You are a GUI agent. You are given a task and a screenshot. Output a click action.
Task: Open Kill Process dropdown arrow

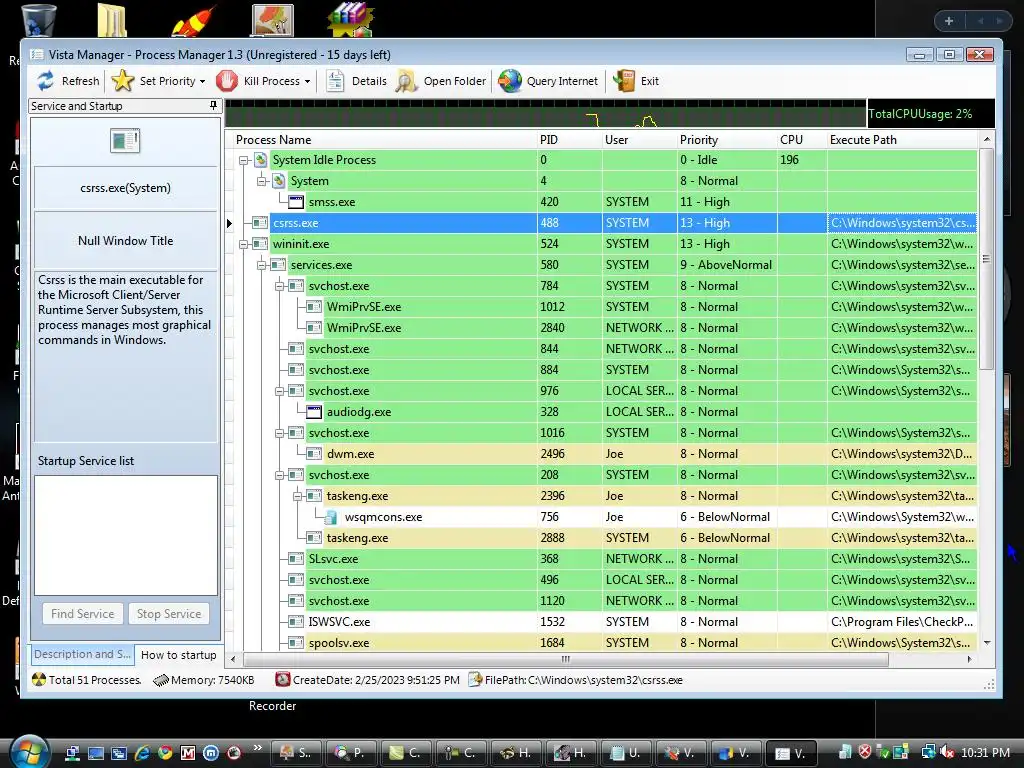click(307, 82)
